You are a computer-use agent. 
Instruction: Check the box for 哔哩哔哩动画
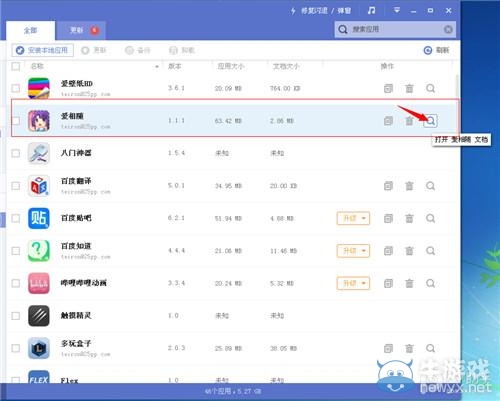coord(16,283)
